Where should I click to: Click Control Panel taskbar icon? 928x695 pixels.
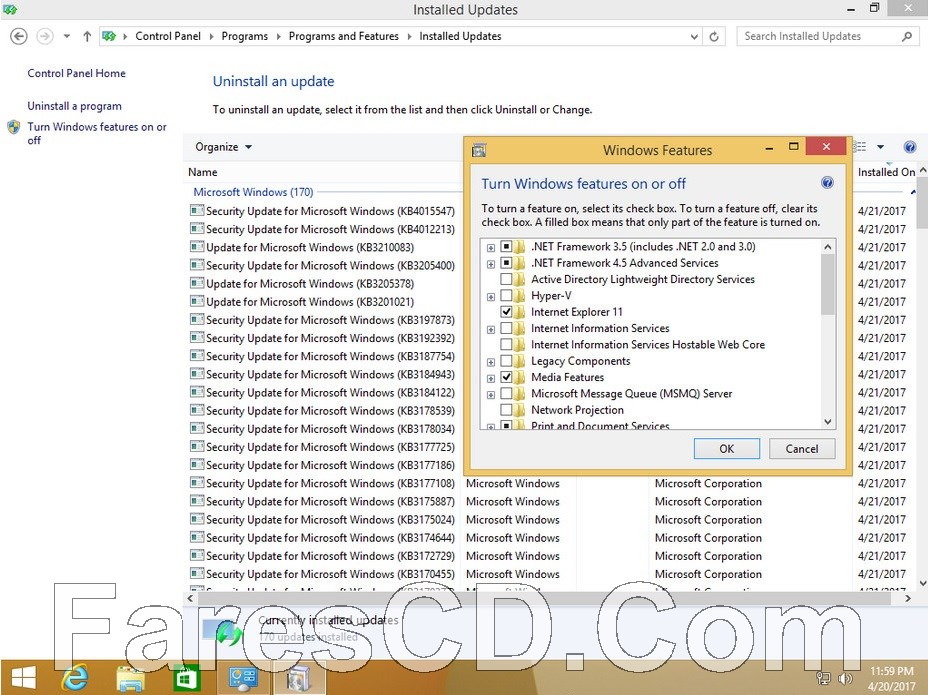[242, 678]
